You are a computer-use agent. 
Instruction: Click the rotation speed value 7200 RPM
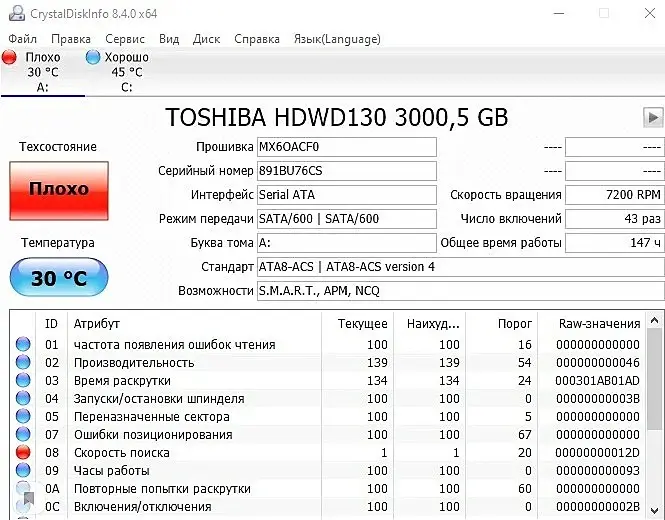(x=615, y=195)
